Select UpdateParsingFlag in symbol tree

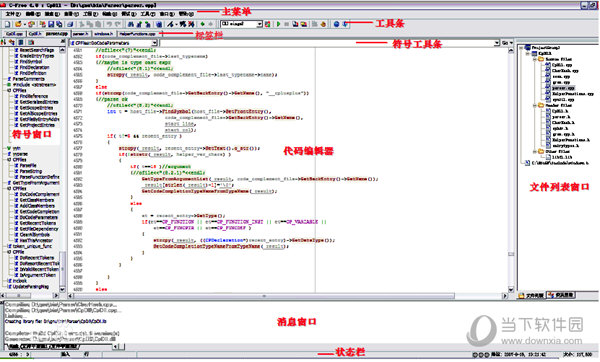pos(31,287)
